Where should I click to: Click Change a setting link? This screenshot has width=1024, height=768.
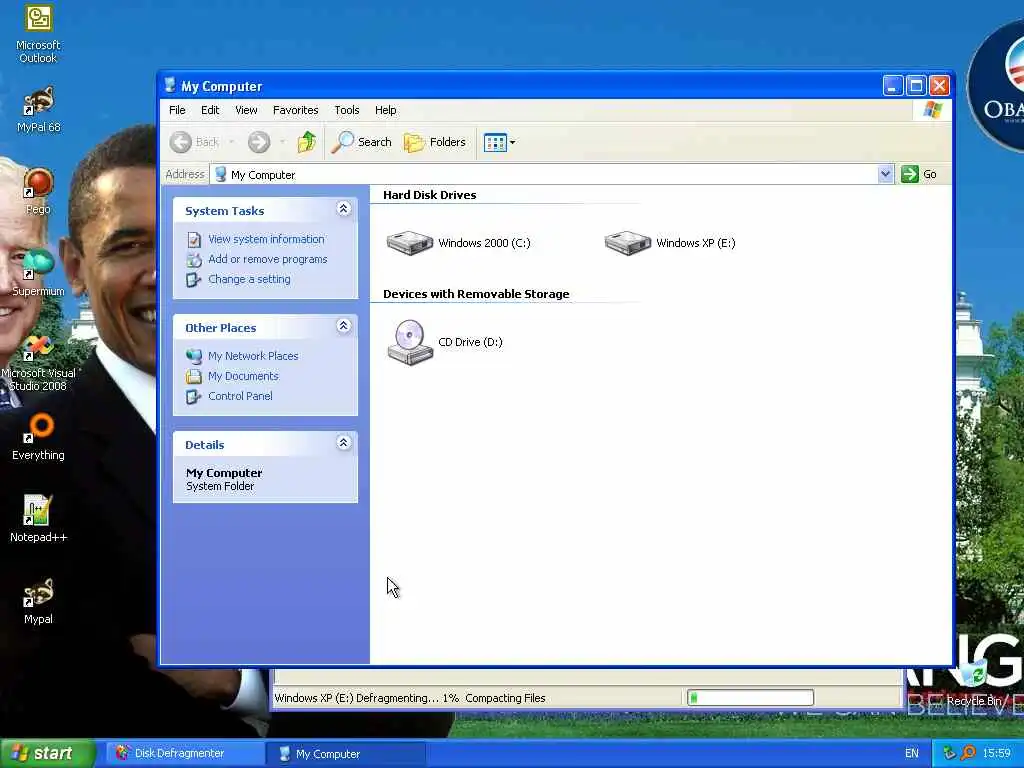249,279
